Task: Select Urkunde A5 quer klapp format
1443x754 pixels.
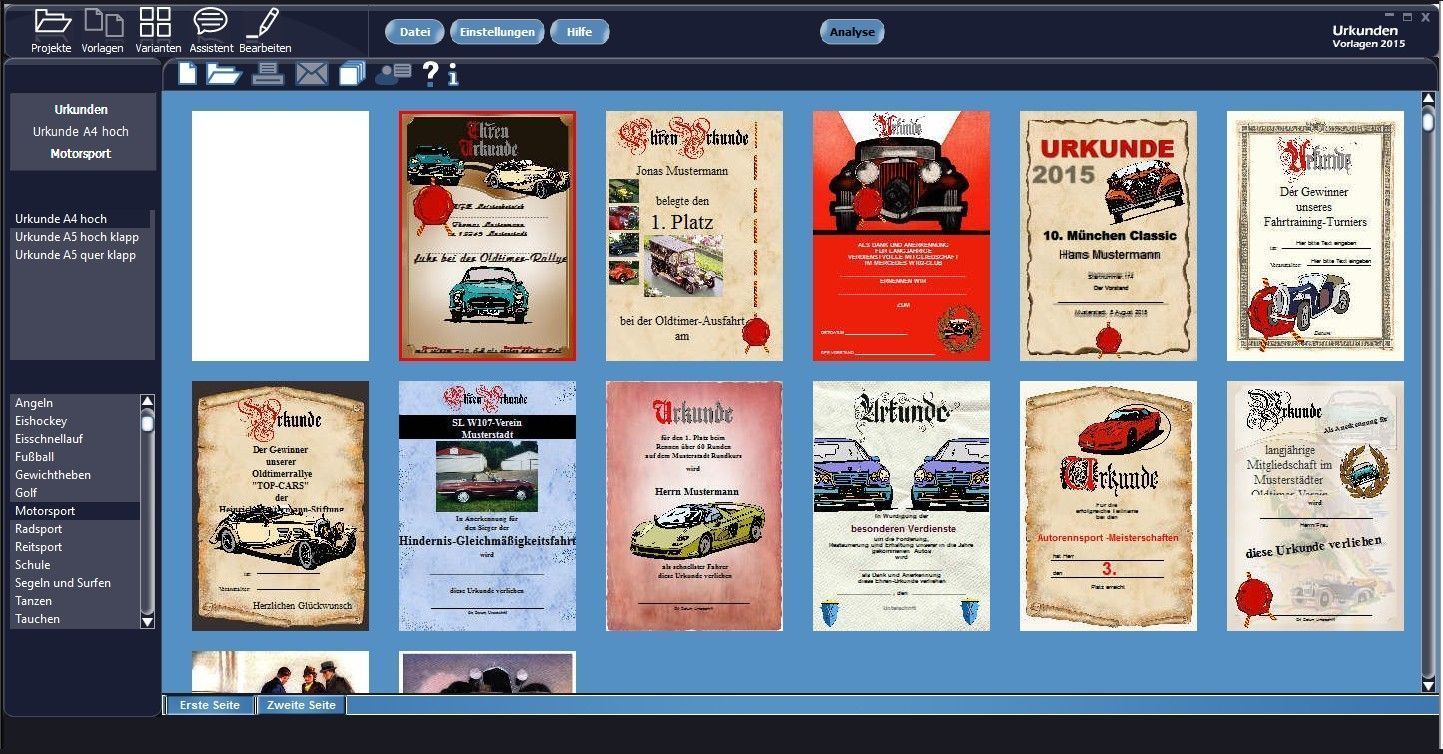Action: click(76, 255)
